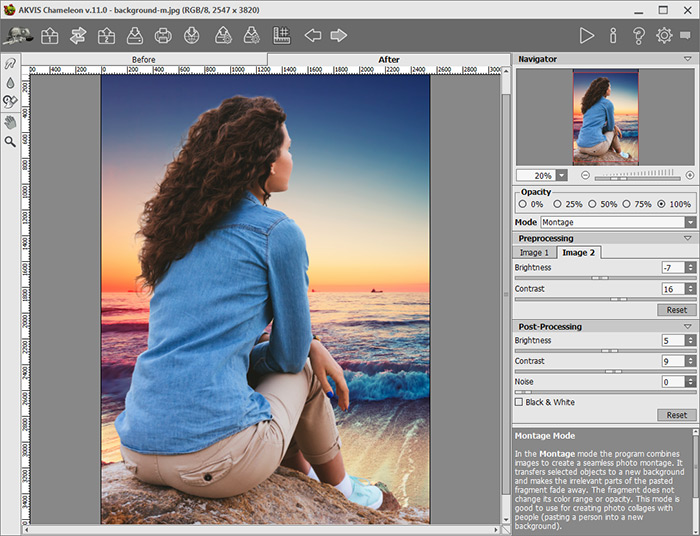Click the Navigator zoom slider

638,178
